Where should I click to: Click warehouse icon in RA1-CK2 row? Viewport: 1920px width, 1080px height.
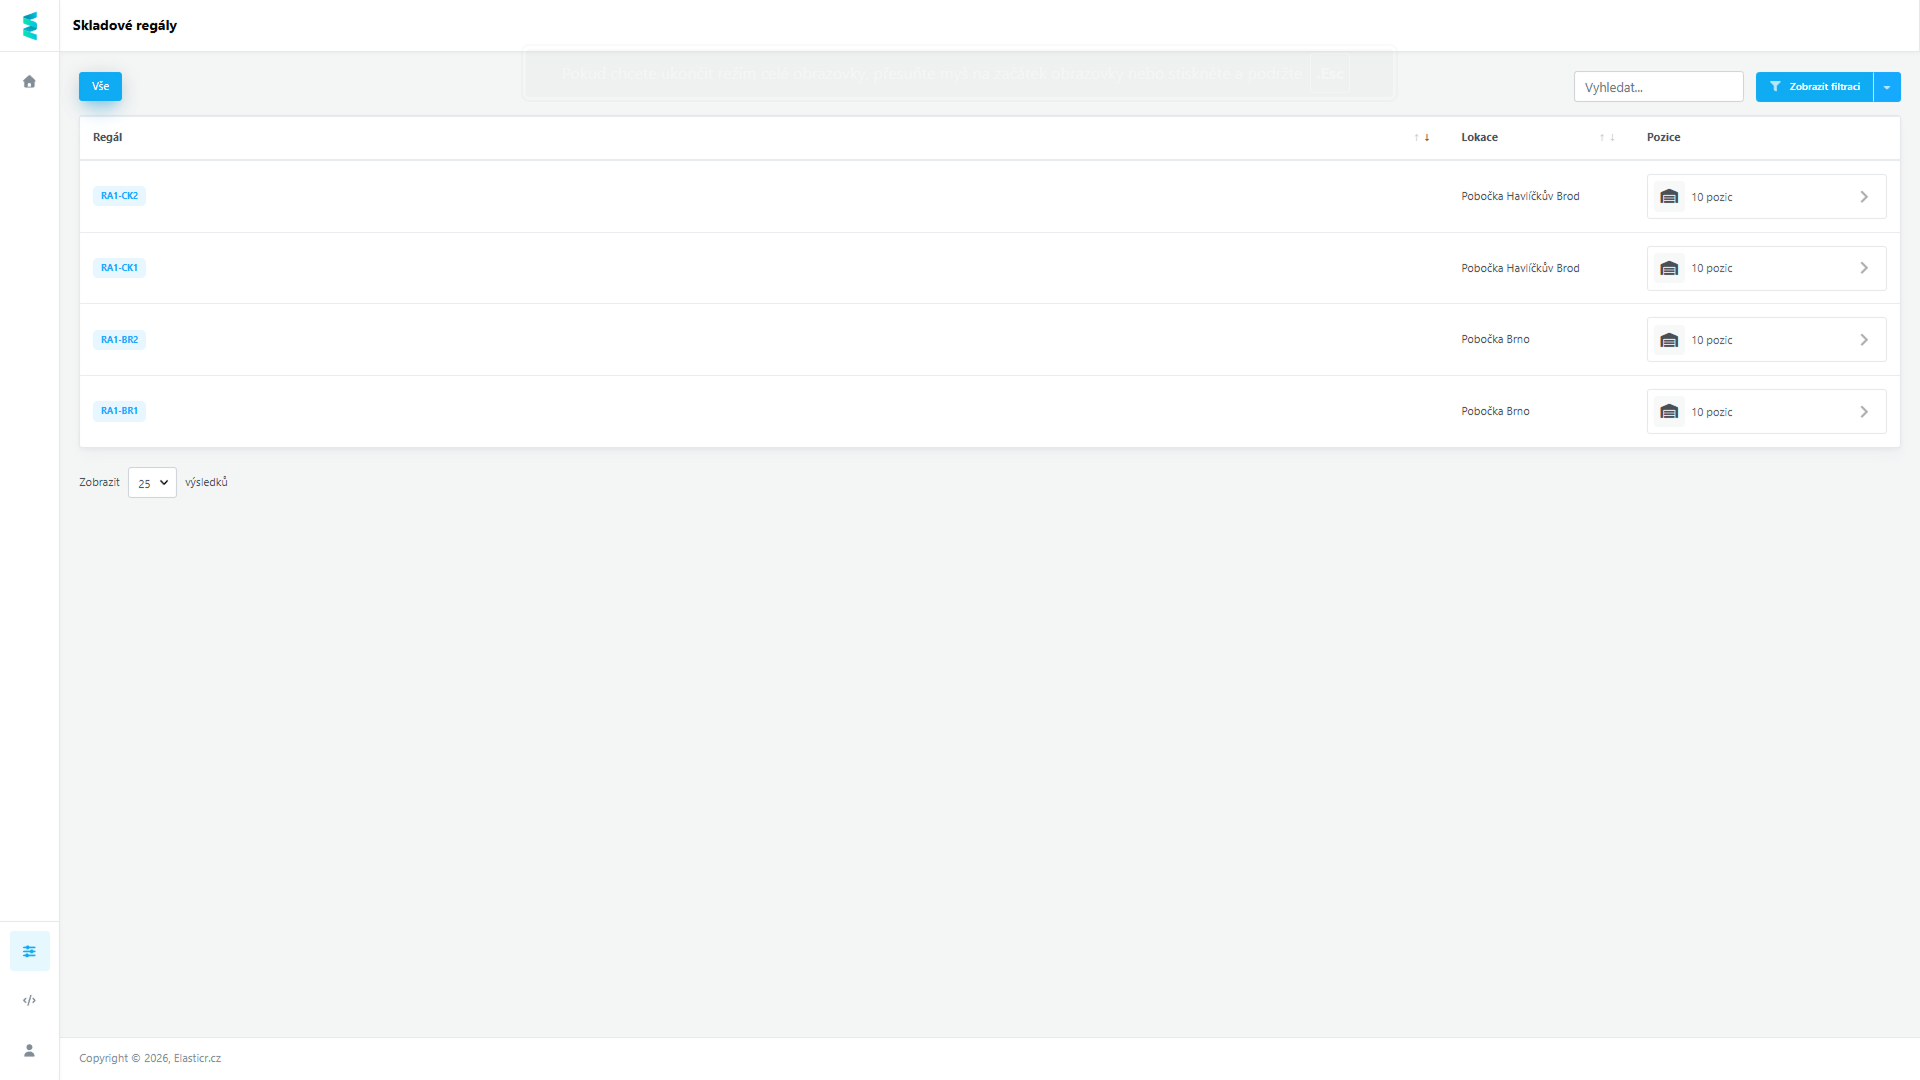[x=1669, y=197]
